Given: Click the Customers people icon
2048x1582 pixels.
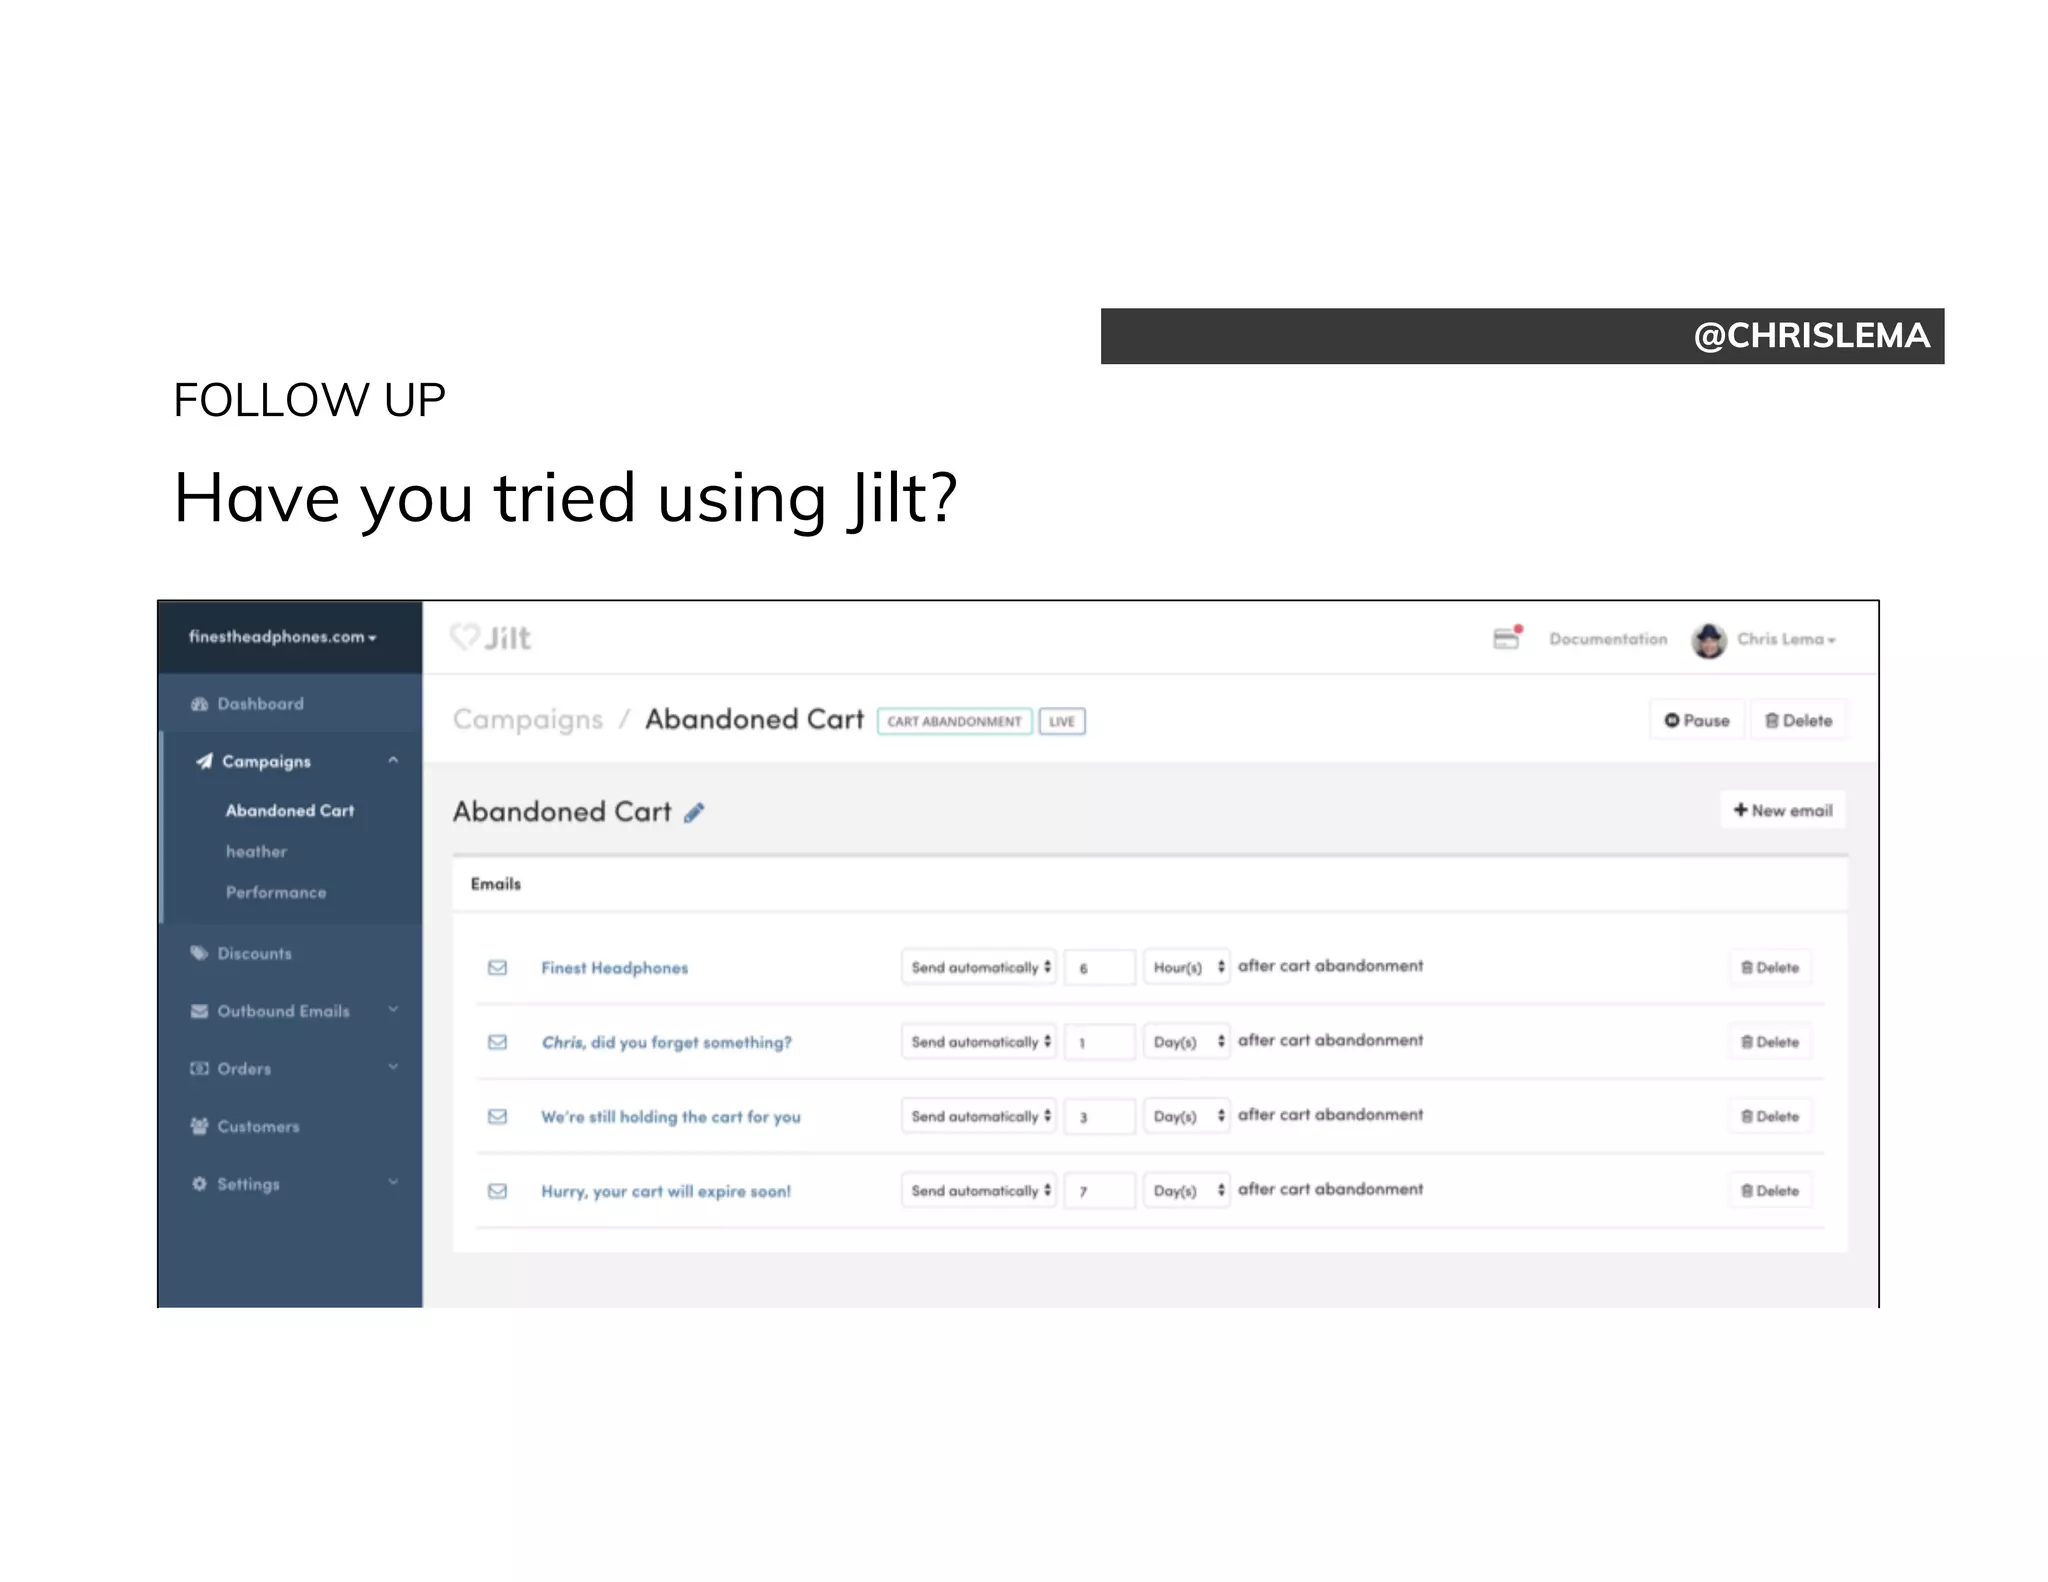Looking at the screenshot, I should coord(199,1126).
